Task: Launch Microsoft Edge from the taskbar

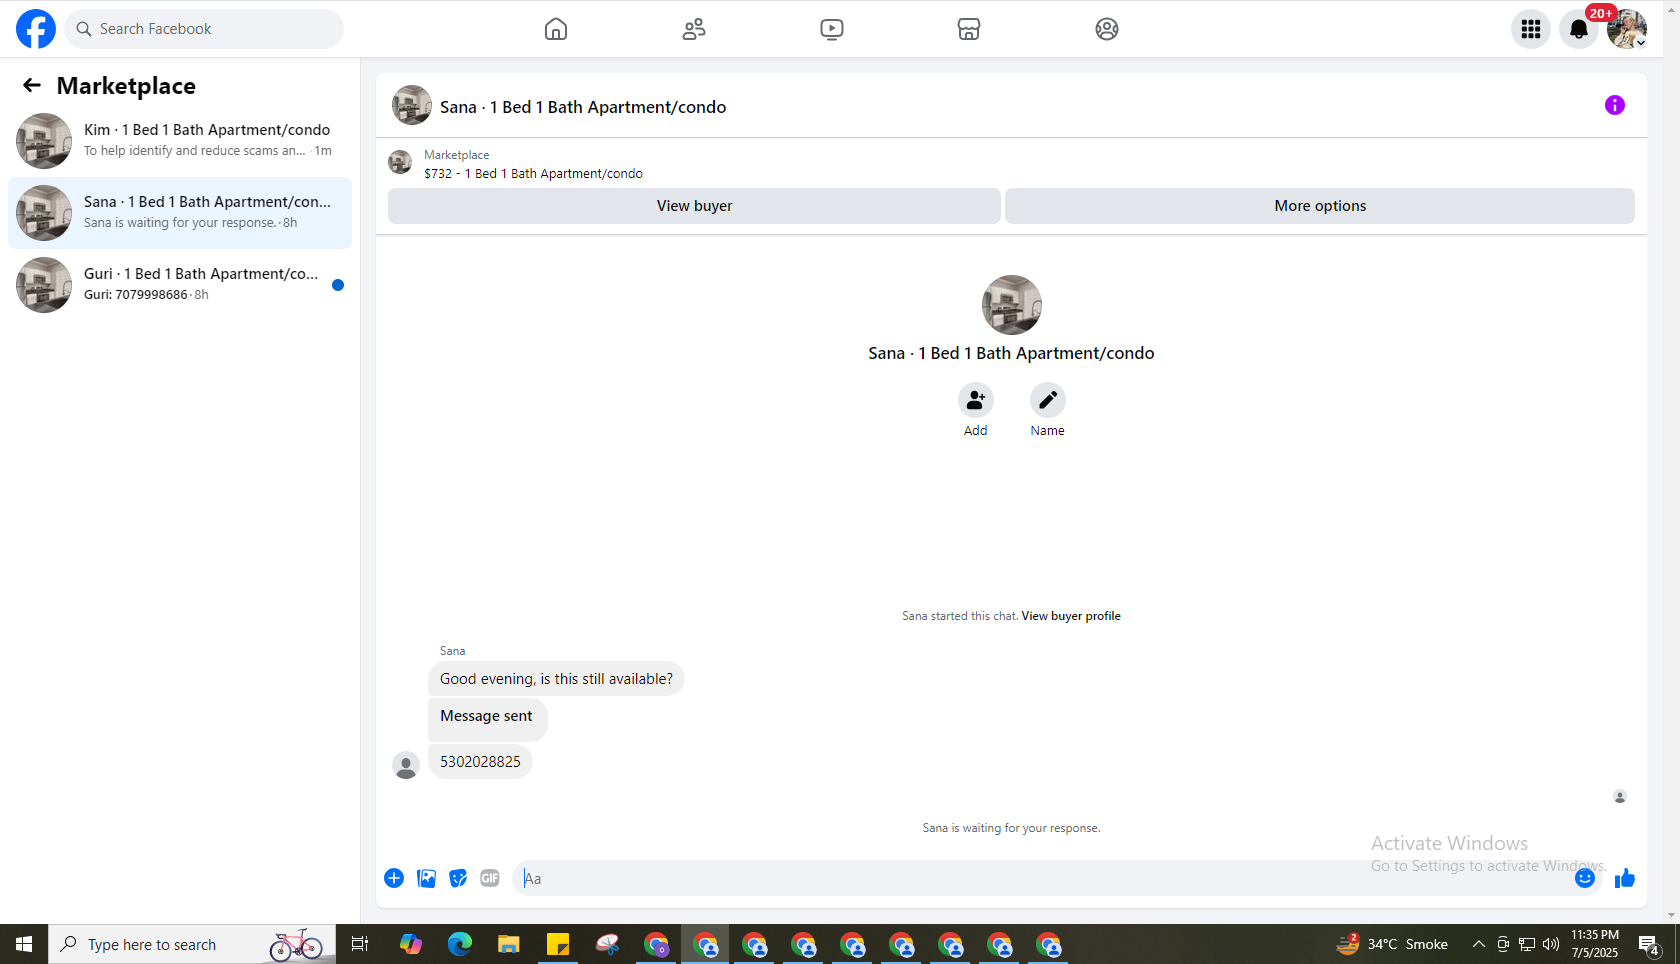Action: (460, 944)
